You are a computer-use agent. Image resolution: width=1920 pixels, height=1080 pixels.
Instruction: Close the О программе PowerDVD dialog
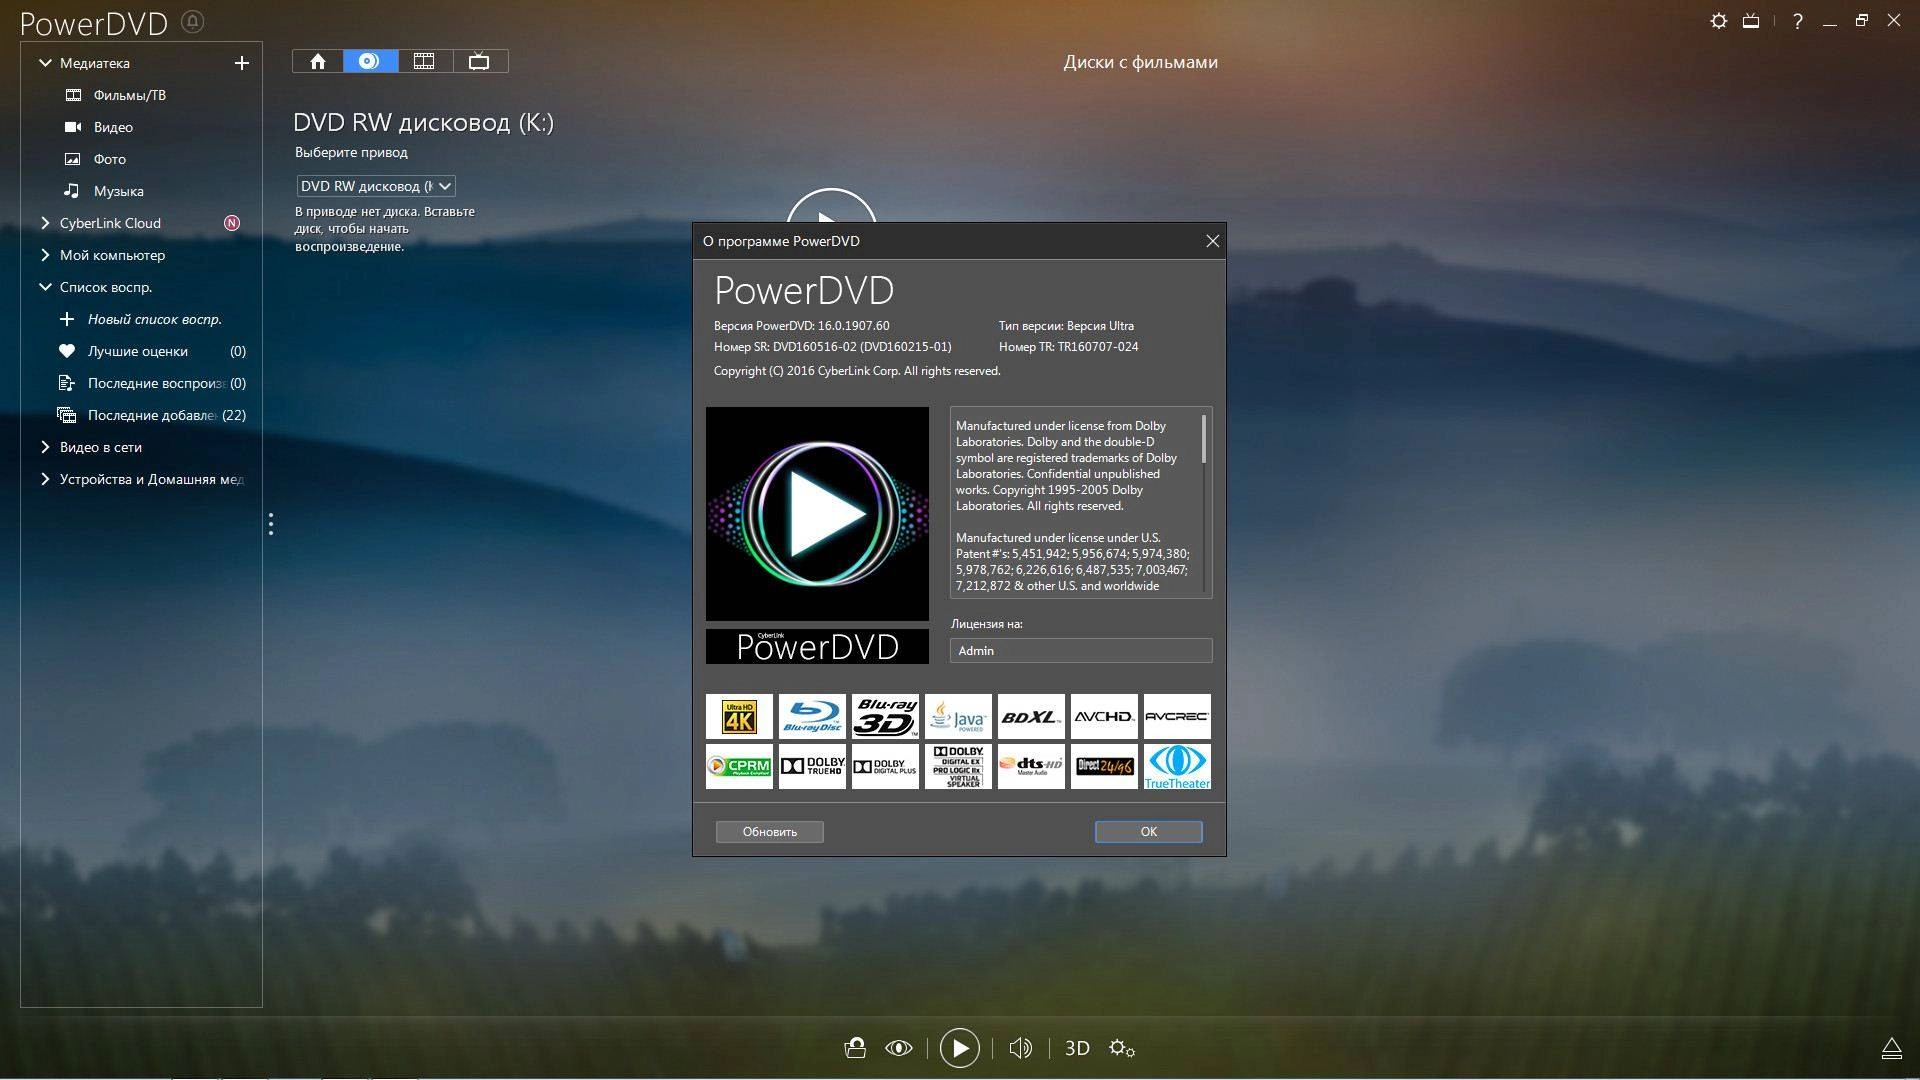tap(1212, 241)
